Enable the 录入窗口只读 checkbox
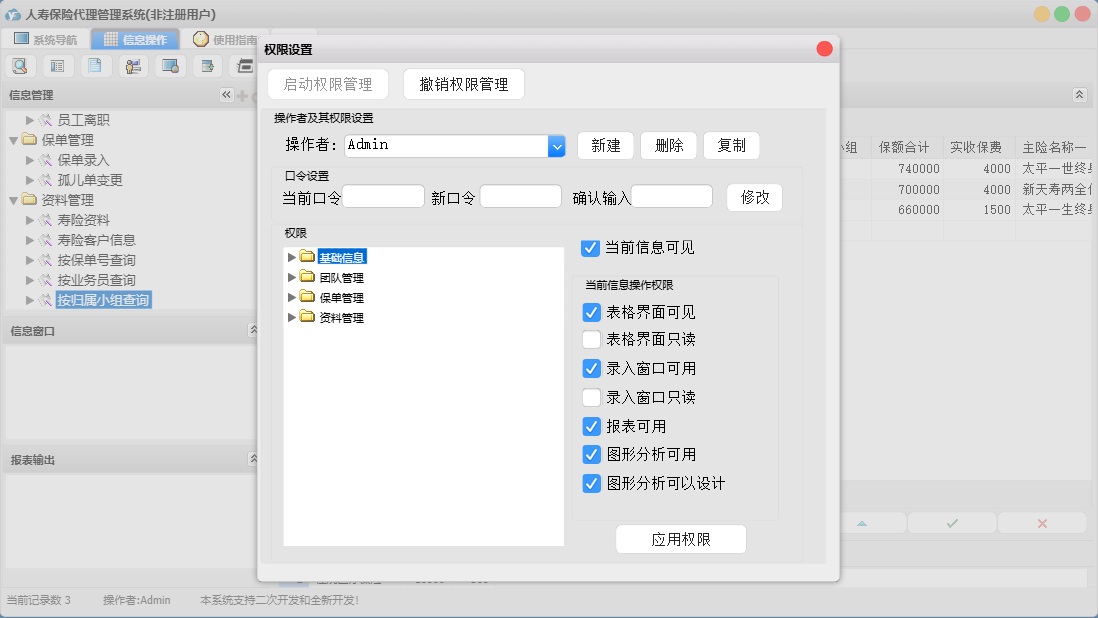The width and height of the screenshot is (1098, 618). click(x=592, y=398)
